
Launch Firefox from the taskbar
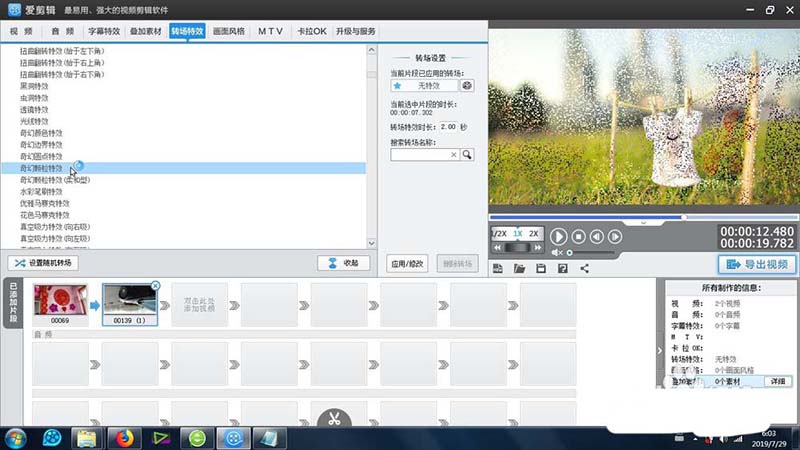[124, 438]
